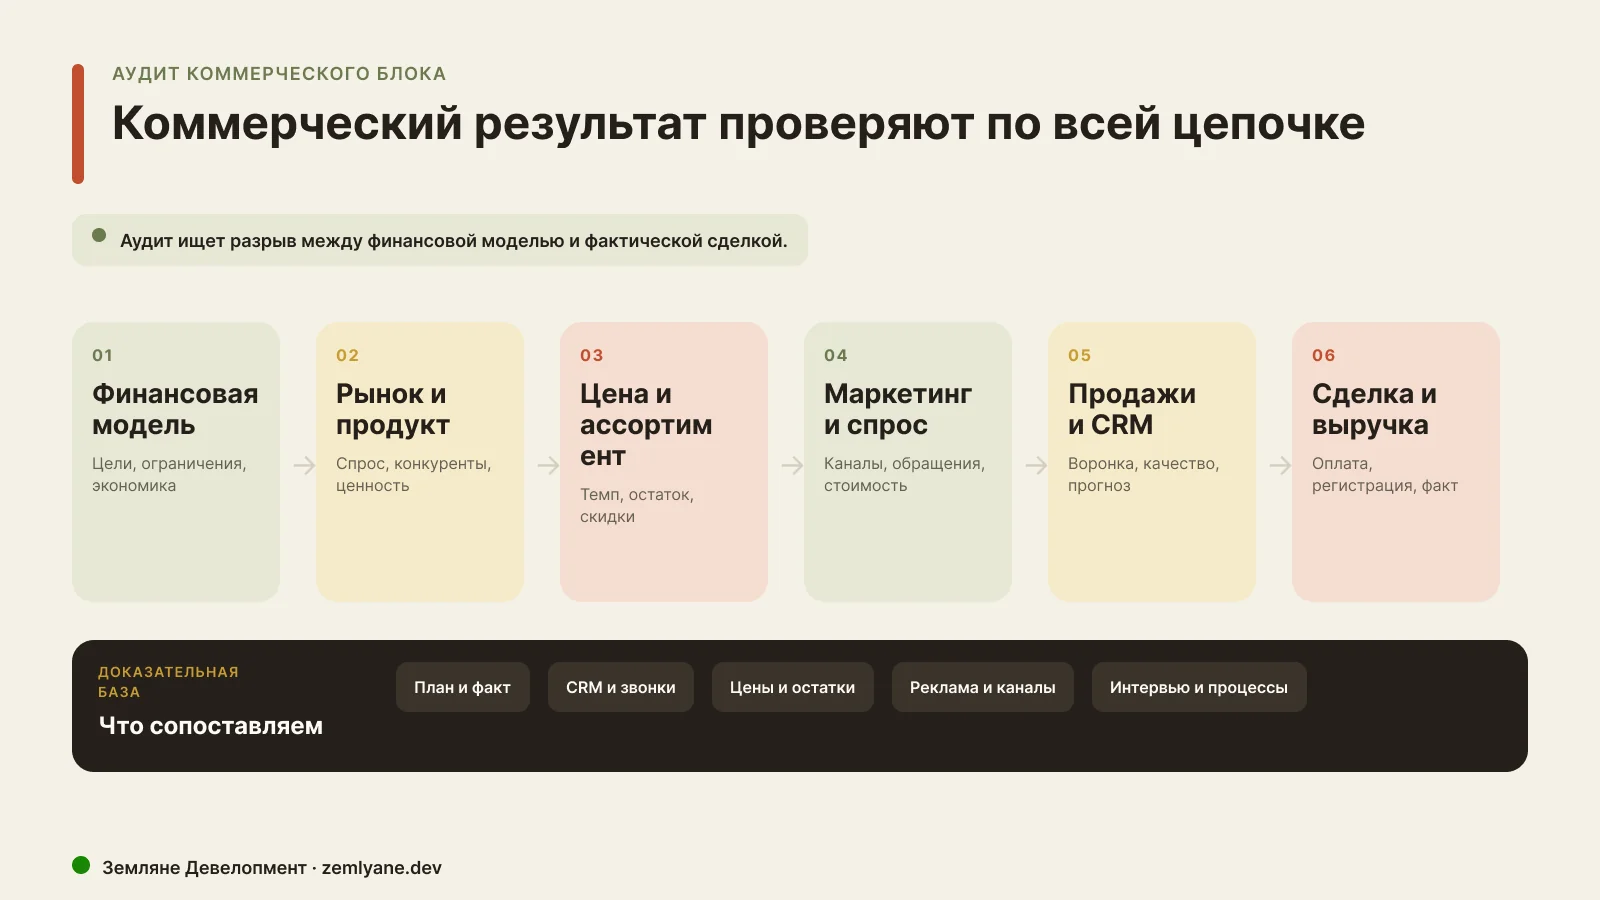Click the arrow between cards 05 and 06
1600x900 pixels.
point(1280,465)
